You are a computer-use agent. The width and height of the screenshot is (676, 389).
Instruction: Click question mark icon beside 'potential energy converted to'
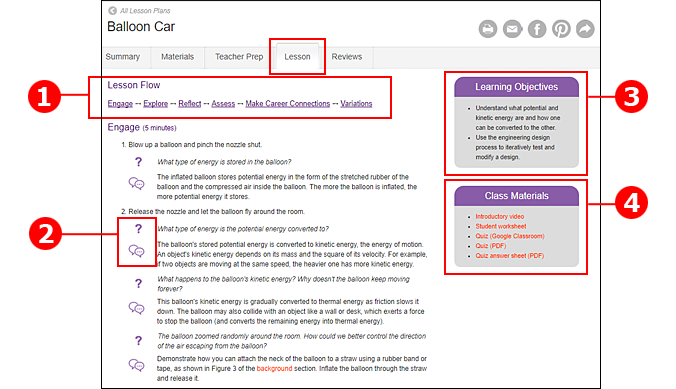(138, 229)
